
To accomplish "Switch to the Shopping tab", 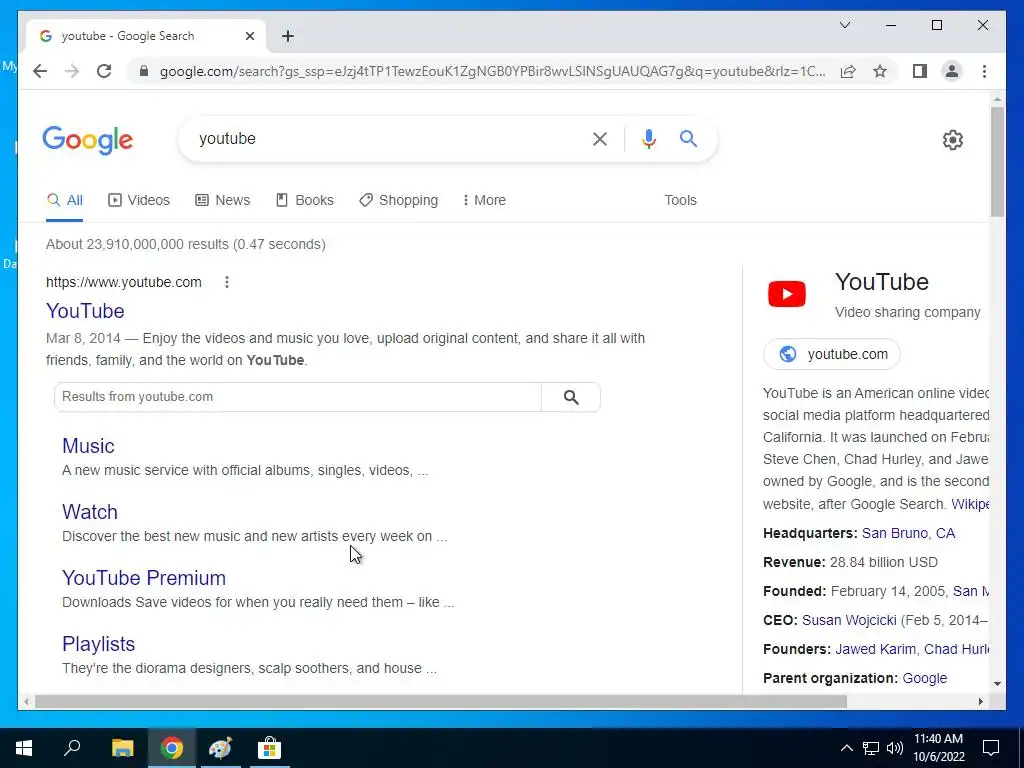I will [398, 200].
